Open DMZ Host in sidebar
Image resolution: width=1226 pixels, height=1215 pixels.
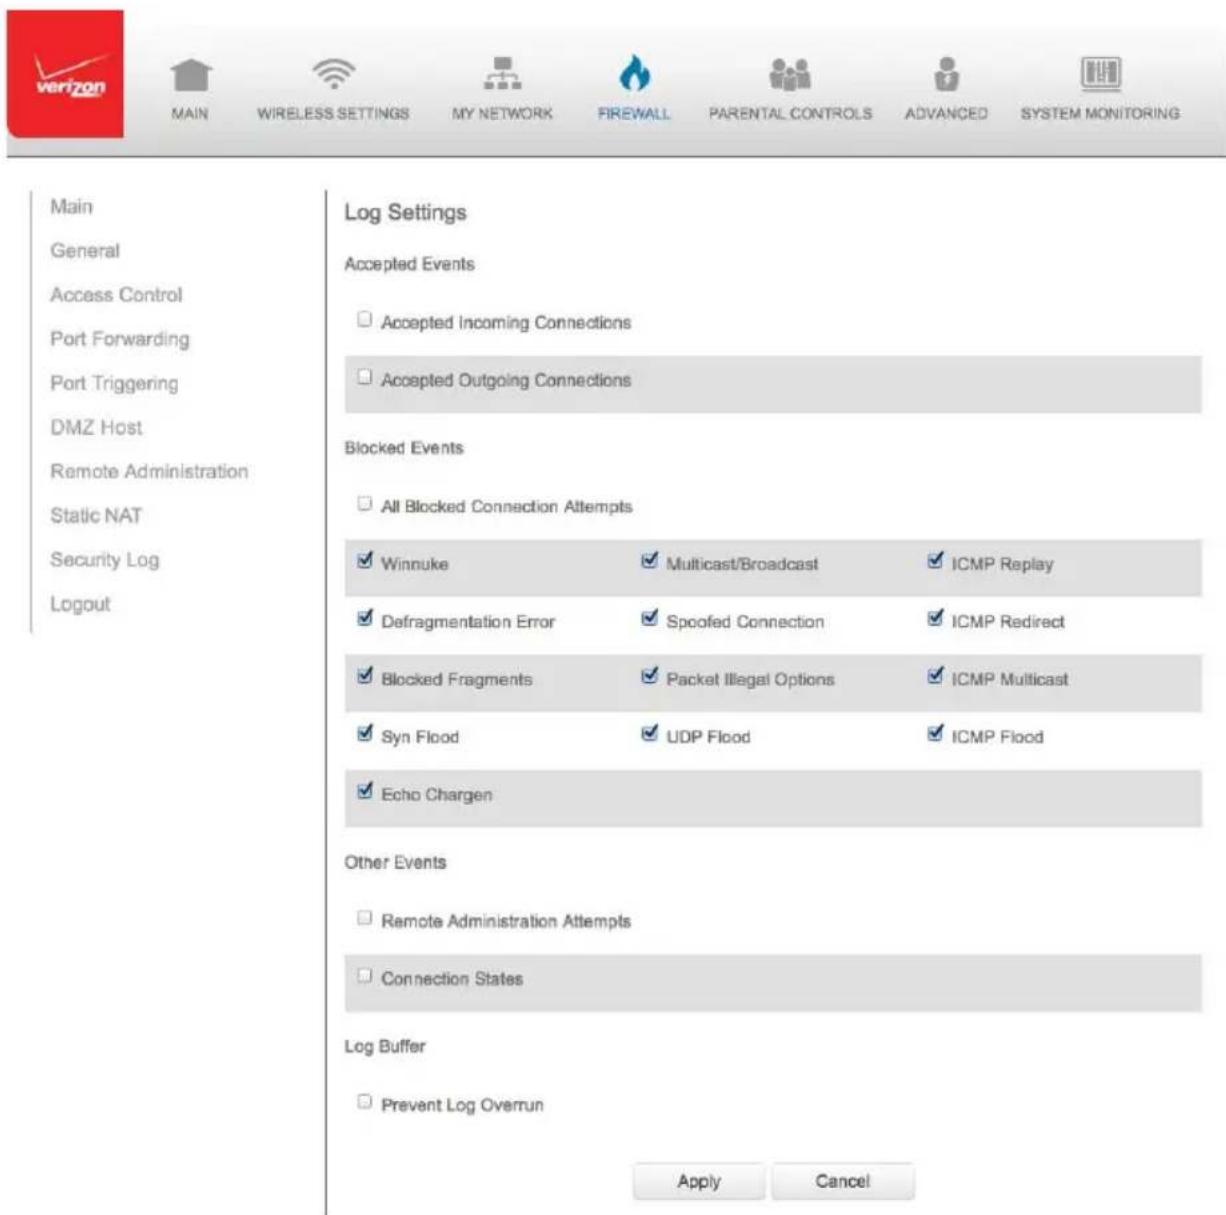[96, 427]
